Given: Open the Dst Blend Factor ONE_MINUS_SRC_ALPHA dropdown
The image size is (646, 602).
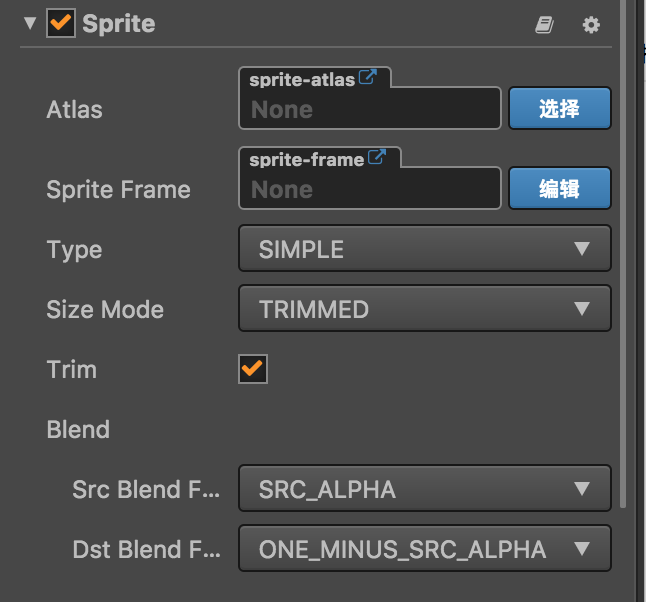Looking at the screenshot, I should tap(424, 549).
